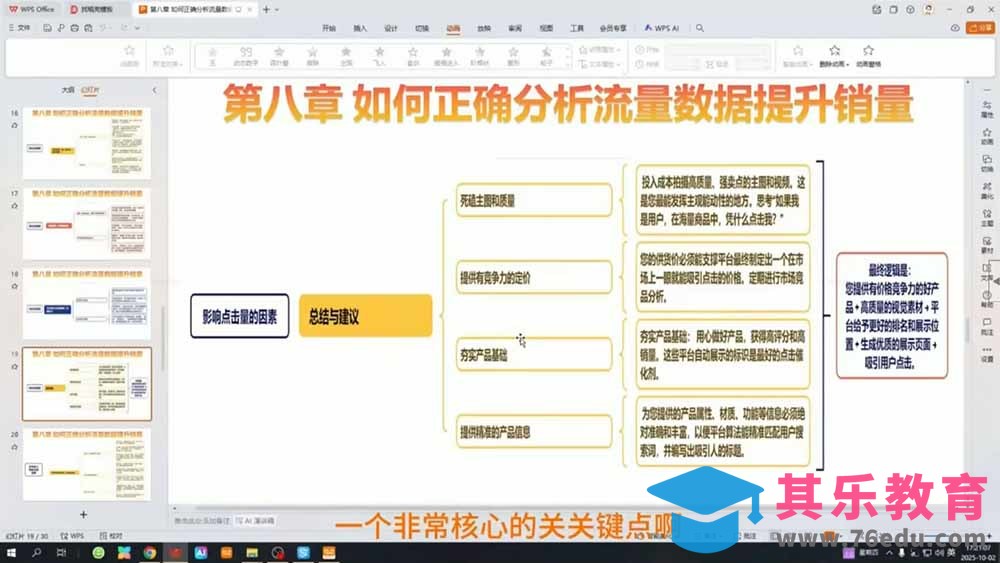This screenshot has width=1000, height=563.
Task: Click the animation star marker under slide 16
Action: coord(15,126)
